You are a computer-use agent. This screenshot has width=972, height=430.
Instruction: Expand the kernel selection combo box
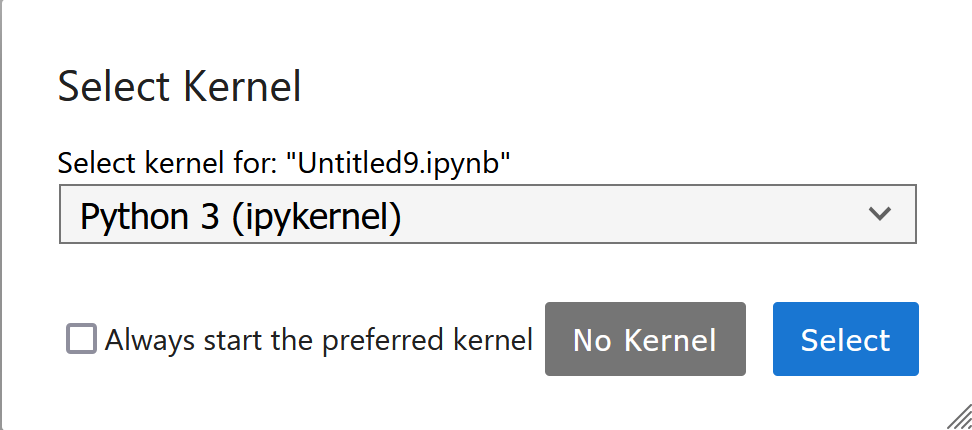coord(488,214)
